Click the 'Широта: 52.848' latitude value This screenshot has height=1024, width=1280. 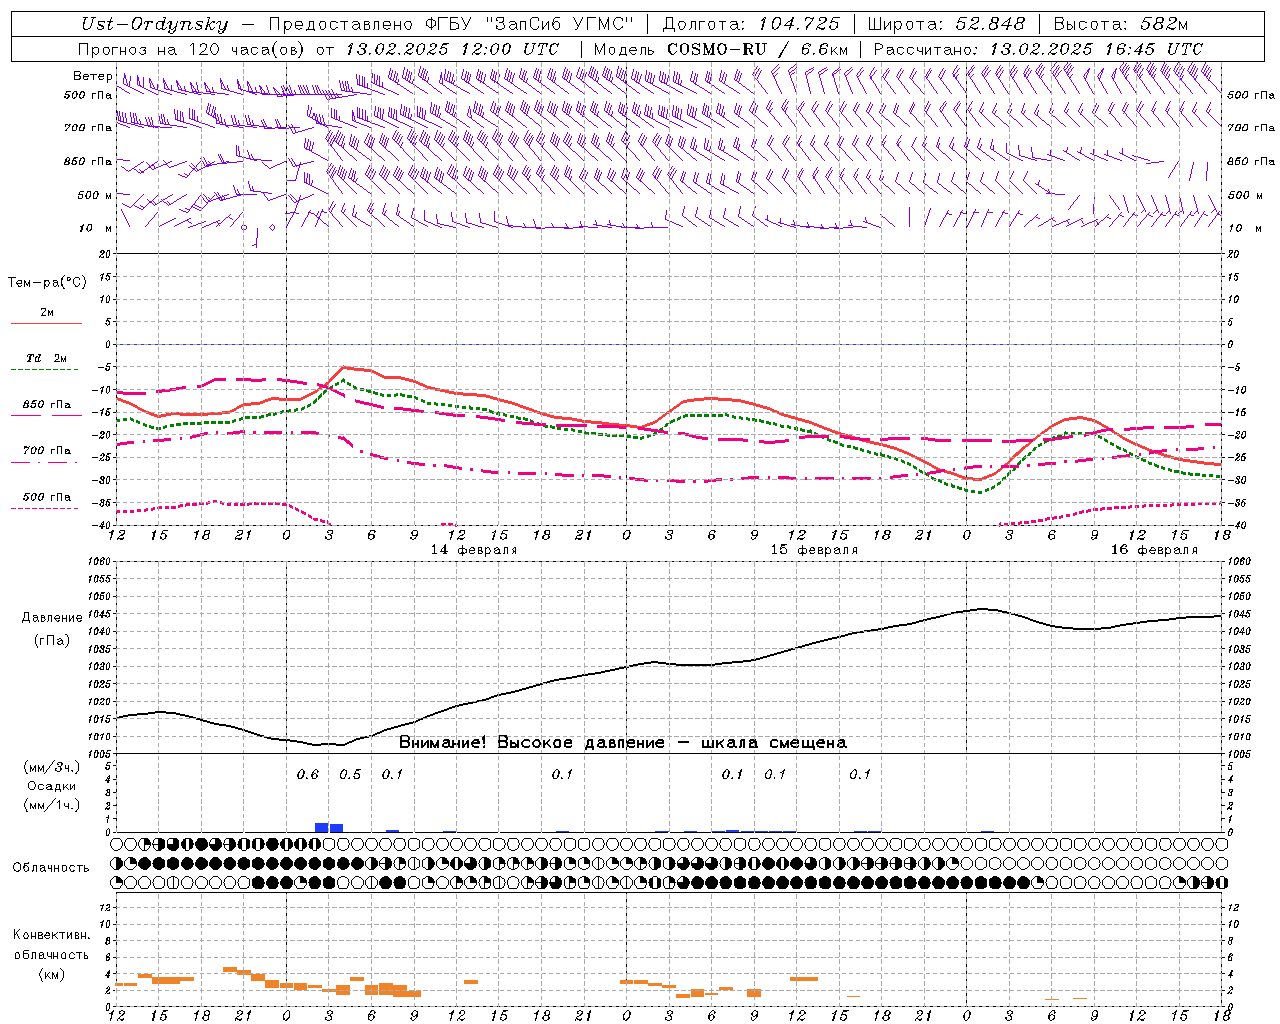(947, 25)
